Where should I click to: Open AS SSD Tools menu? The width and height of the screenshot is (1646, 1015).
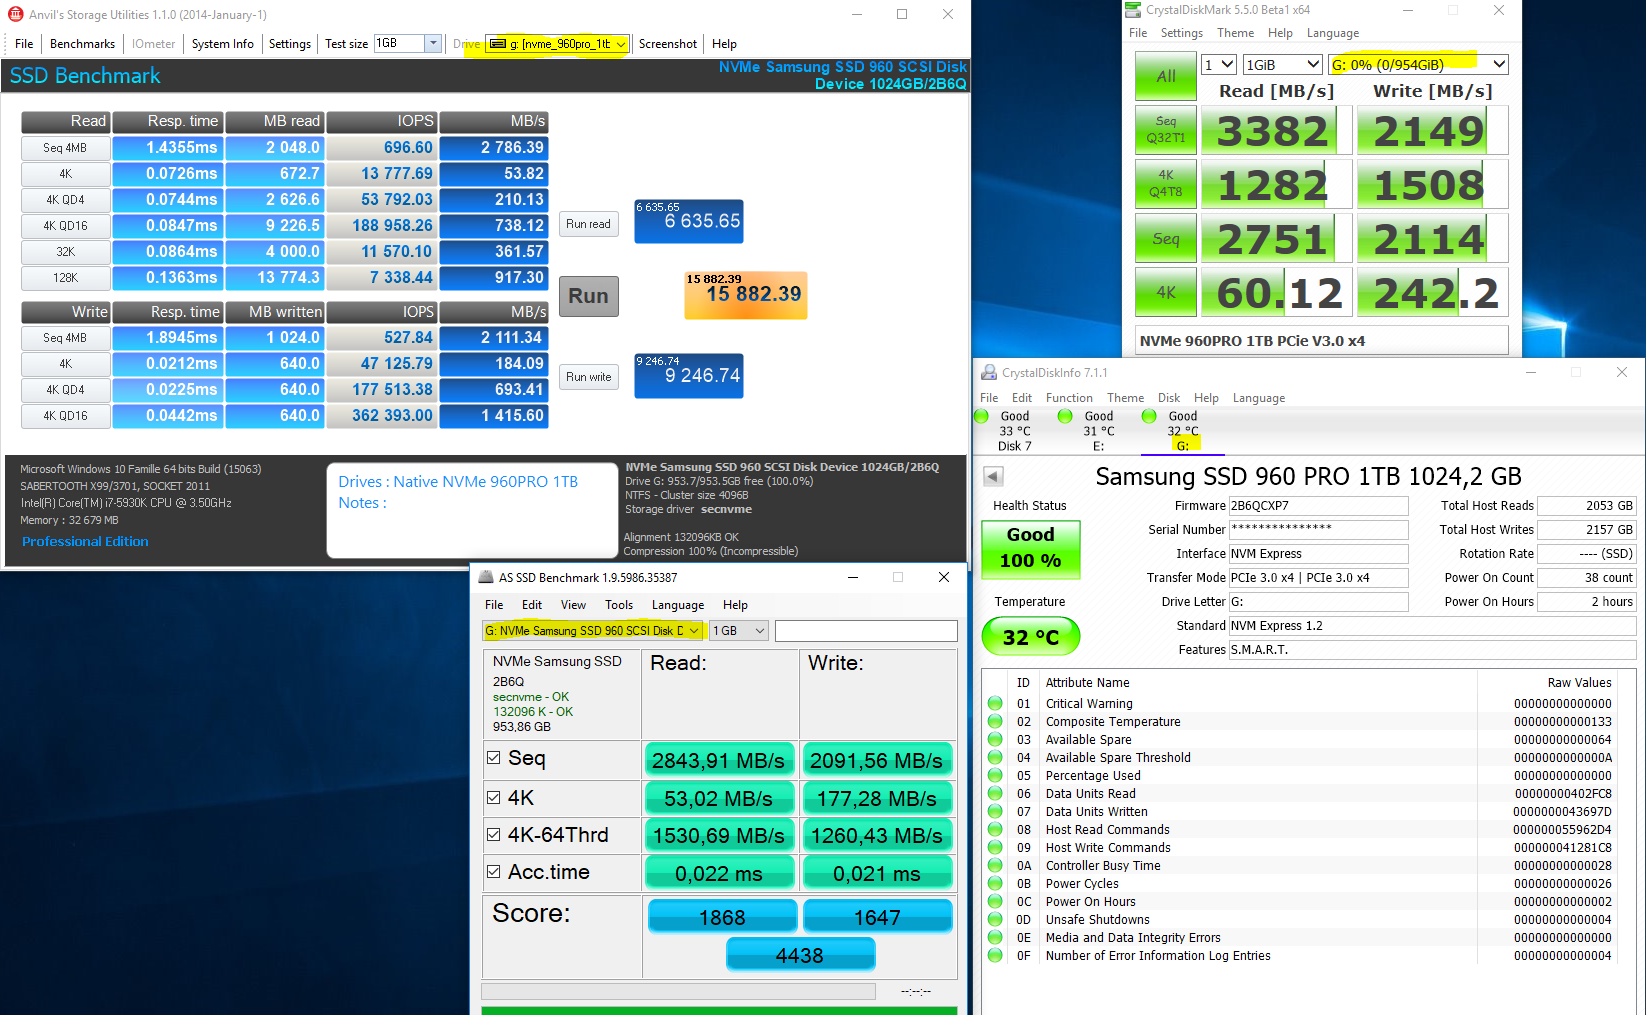pyautogui.click(x=619, y=605)
